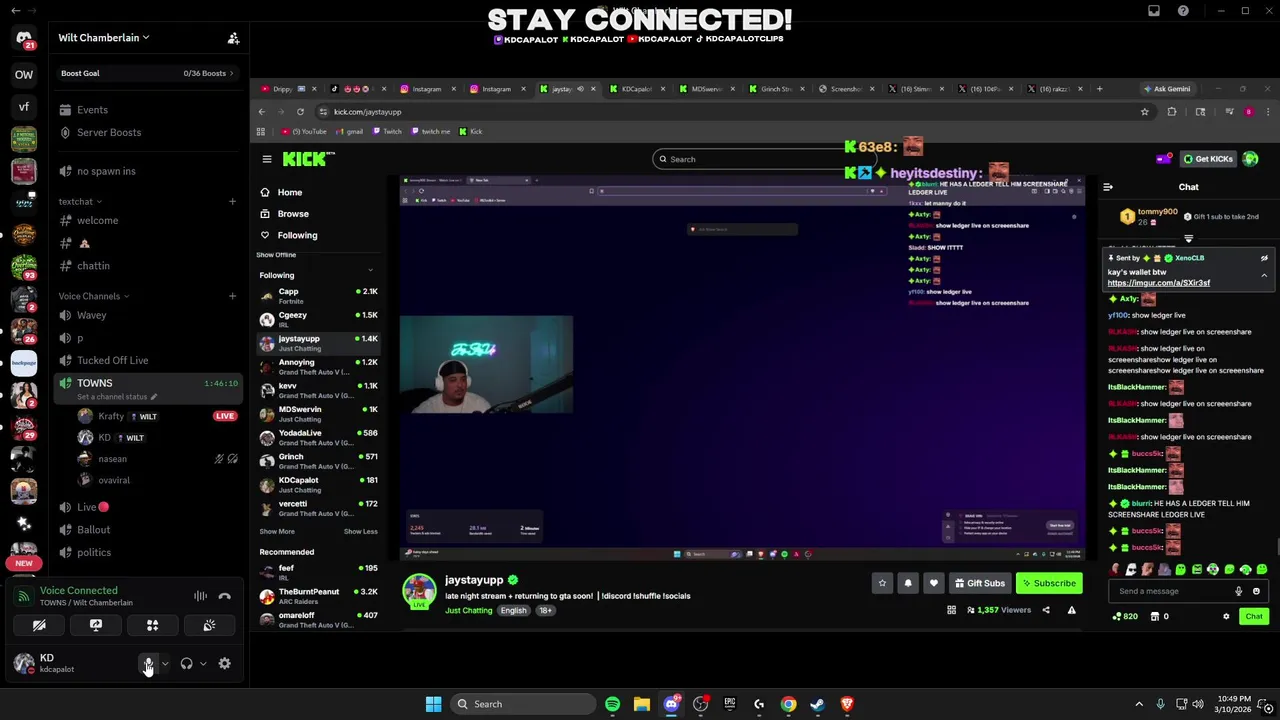Screen dimensions: 1280x720
Task: Share your screen in Discord
Action: [x=96, y=625]
